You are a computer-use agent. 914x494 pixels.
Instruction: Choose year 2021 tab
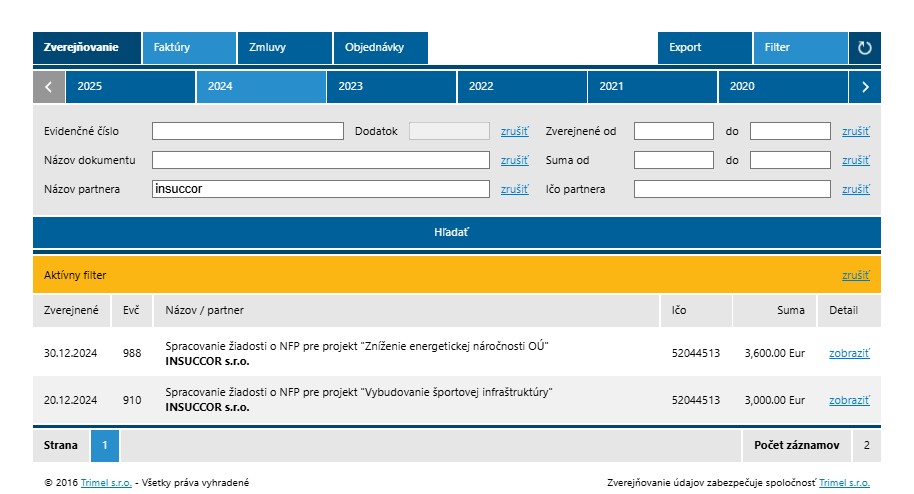click(x=652, y=87)
